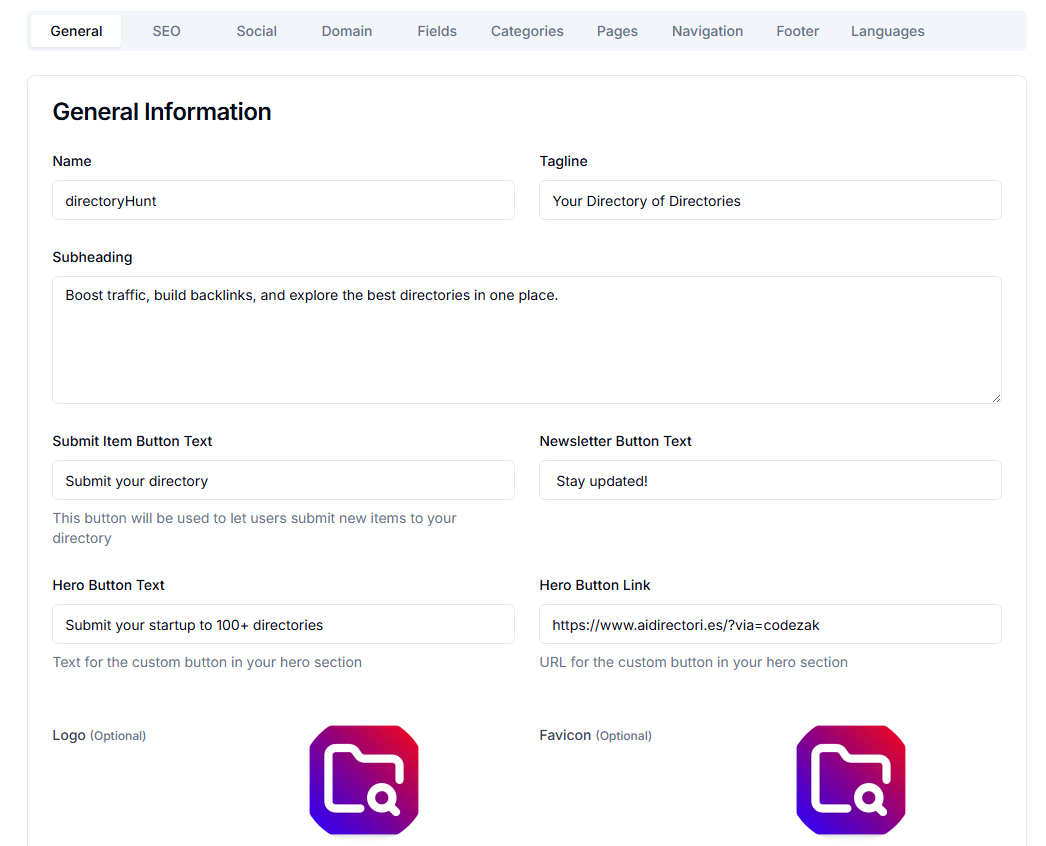Switch to the Navigation tab
Screen dimensions: 1046x846
tap(707, 31)
